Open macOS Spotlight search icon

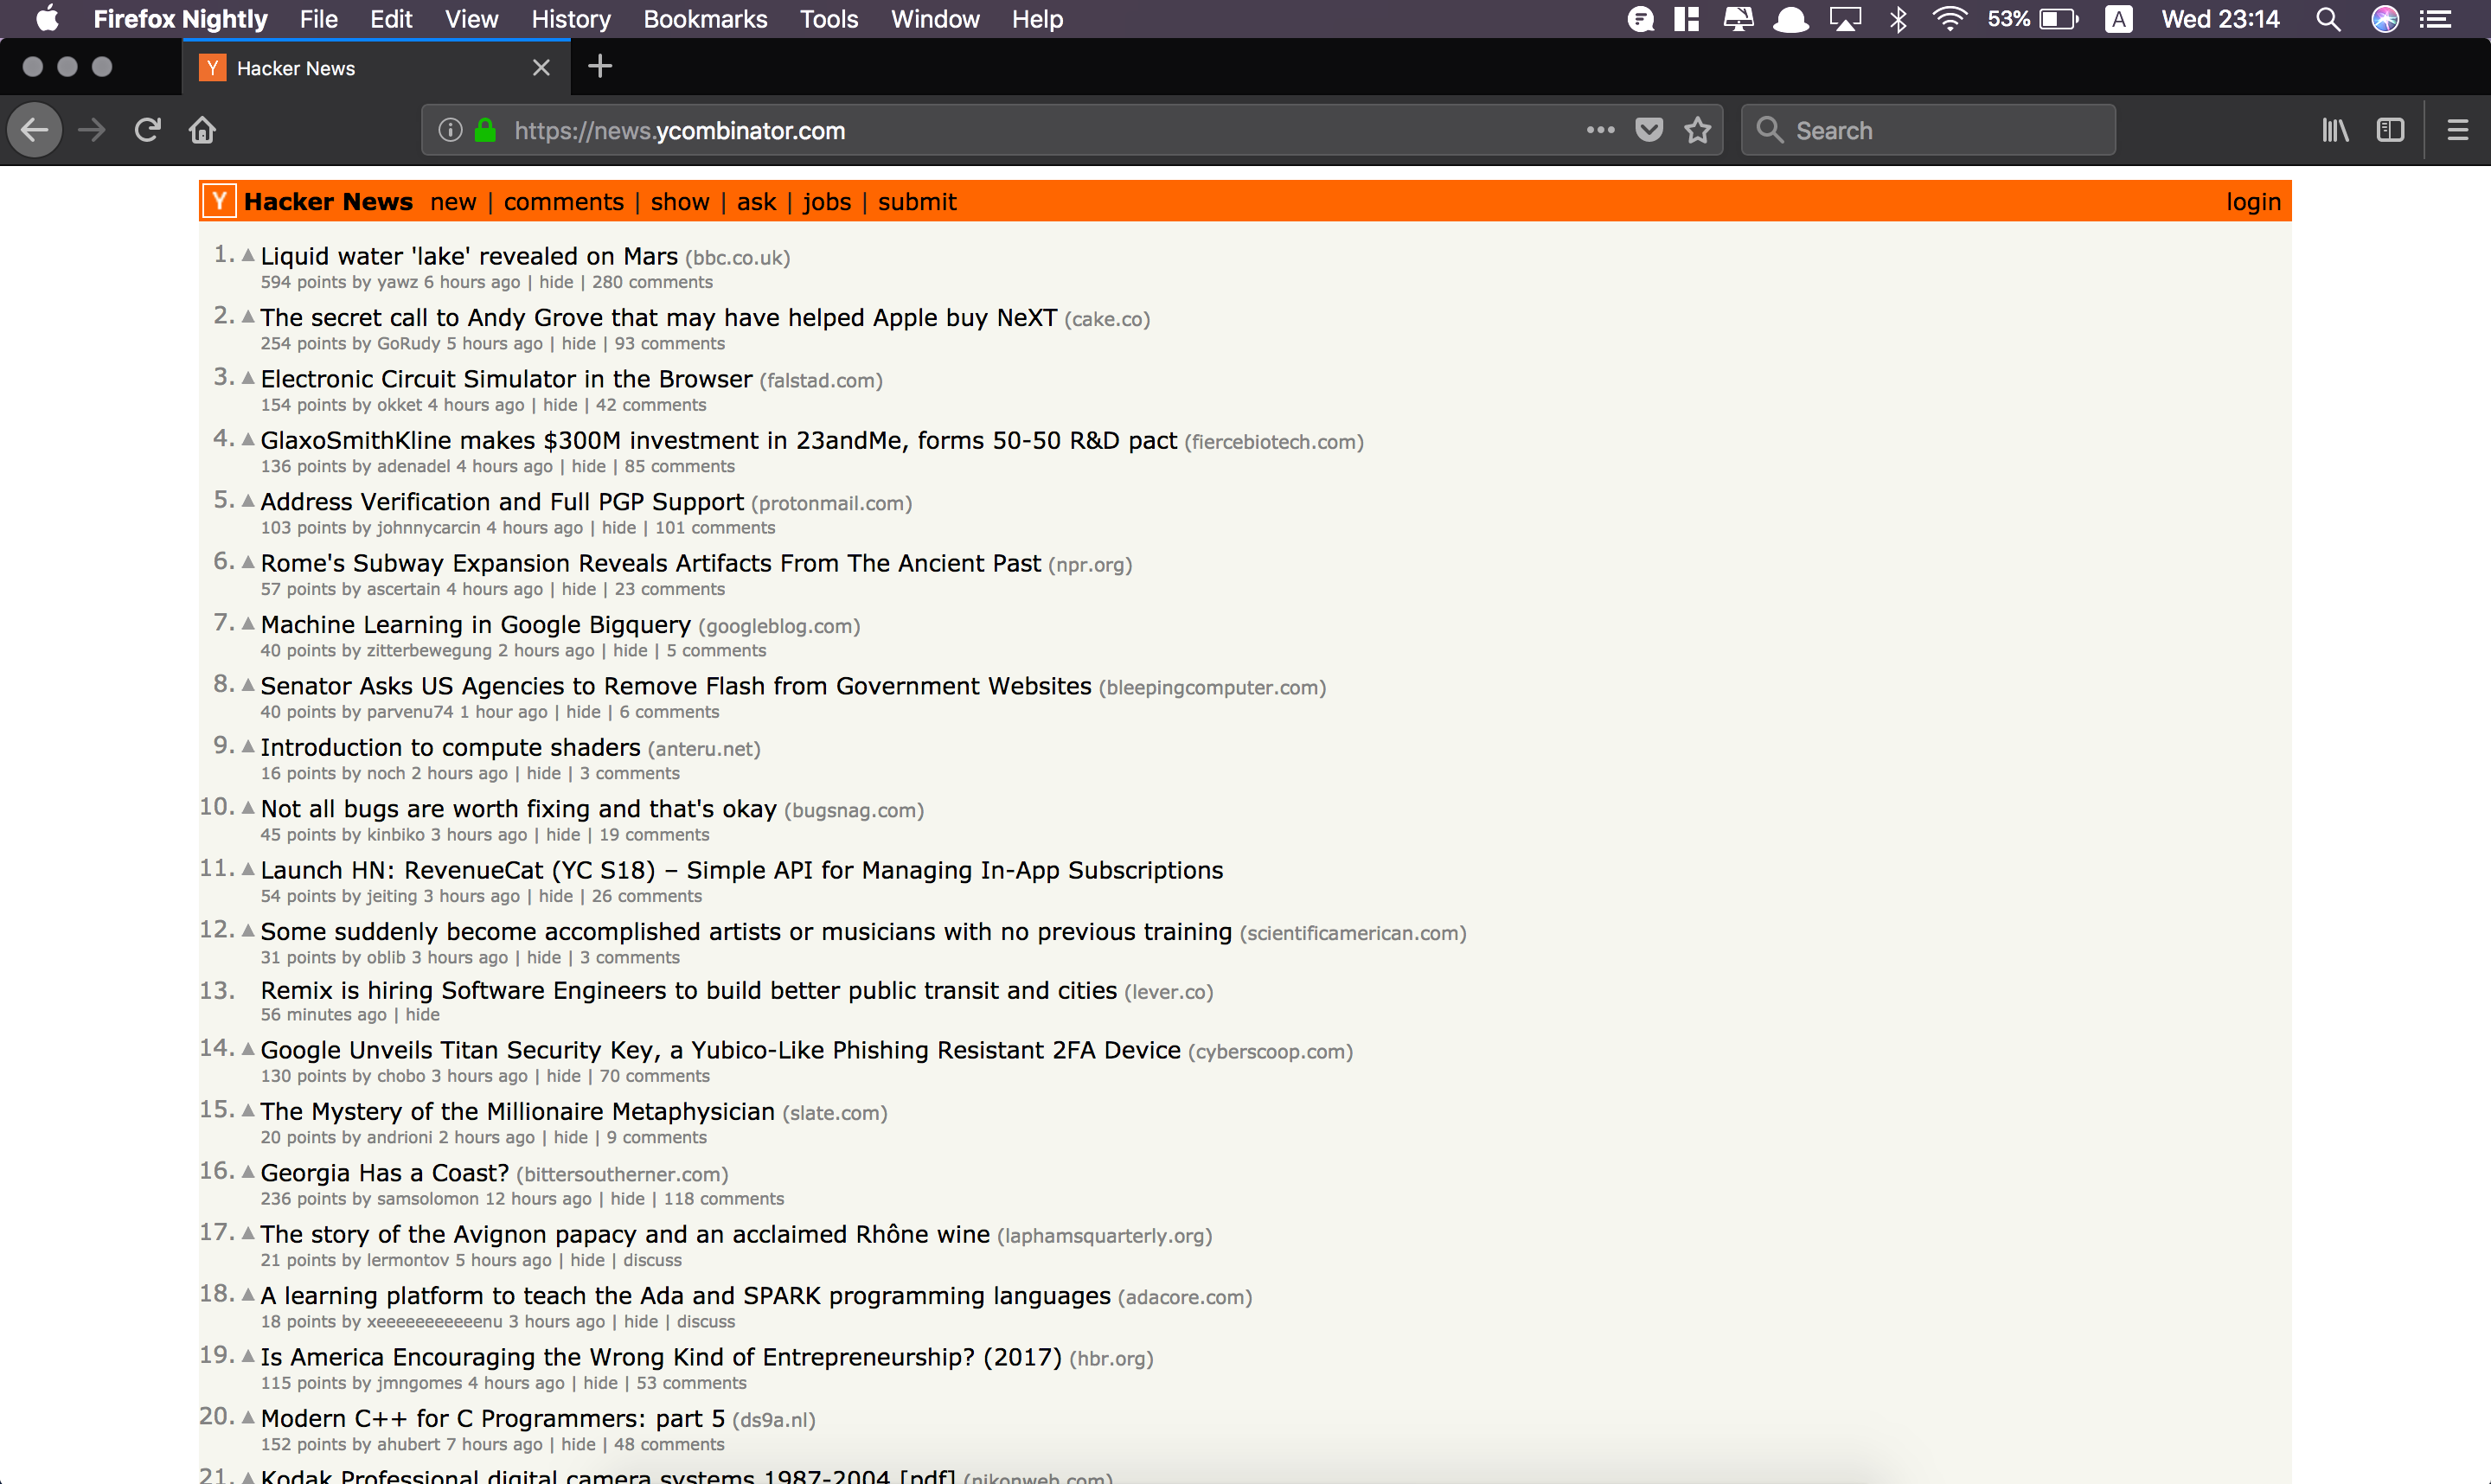2328,19
